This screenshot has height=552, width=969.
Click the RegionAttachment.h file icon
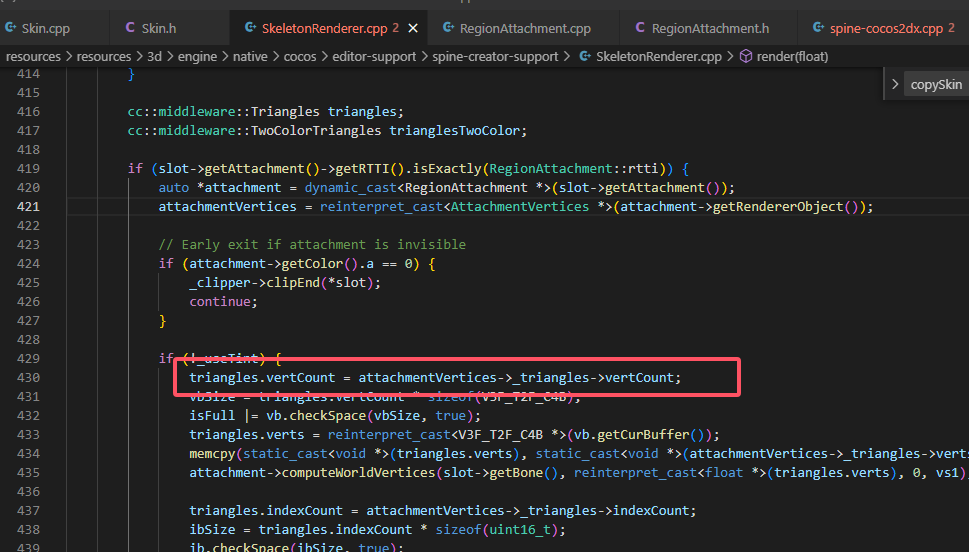pos(640,28)
